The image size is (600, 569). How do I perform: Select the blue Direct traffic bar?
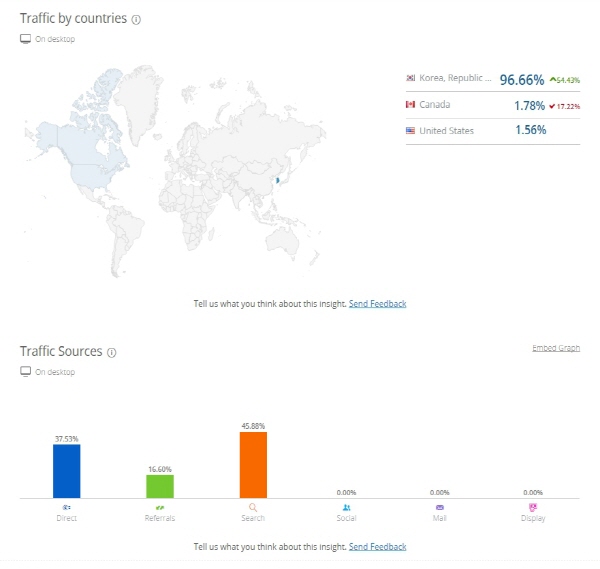coord(67,470)
